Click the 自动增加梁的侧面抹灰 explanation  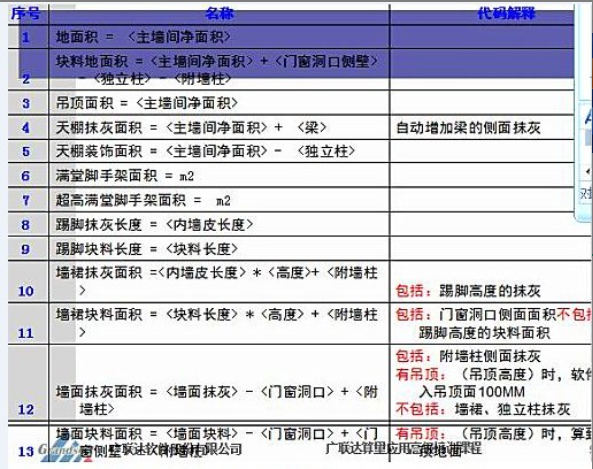pos(468,128)
